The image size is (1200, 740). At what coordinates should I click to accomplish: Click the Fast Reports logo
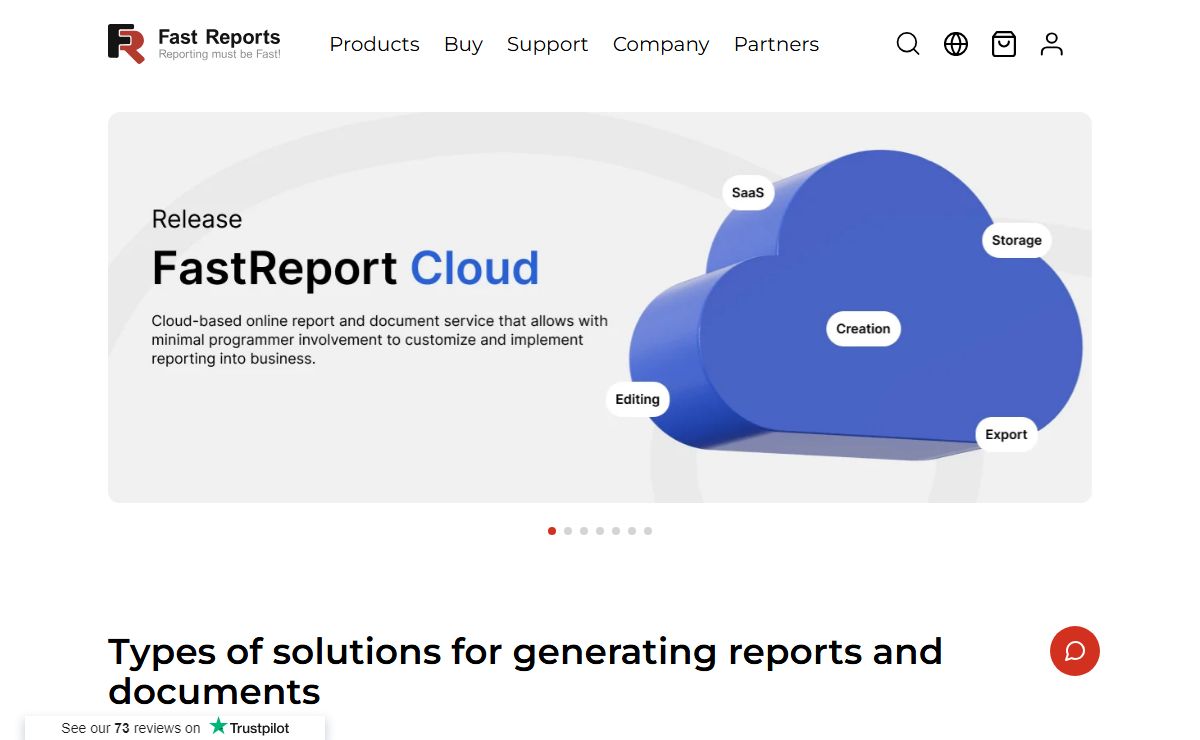[194, 44]
